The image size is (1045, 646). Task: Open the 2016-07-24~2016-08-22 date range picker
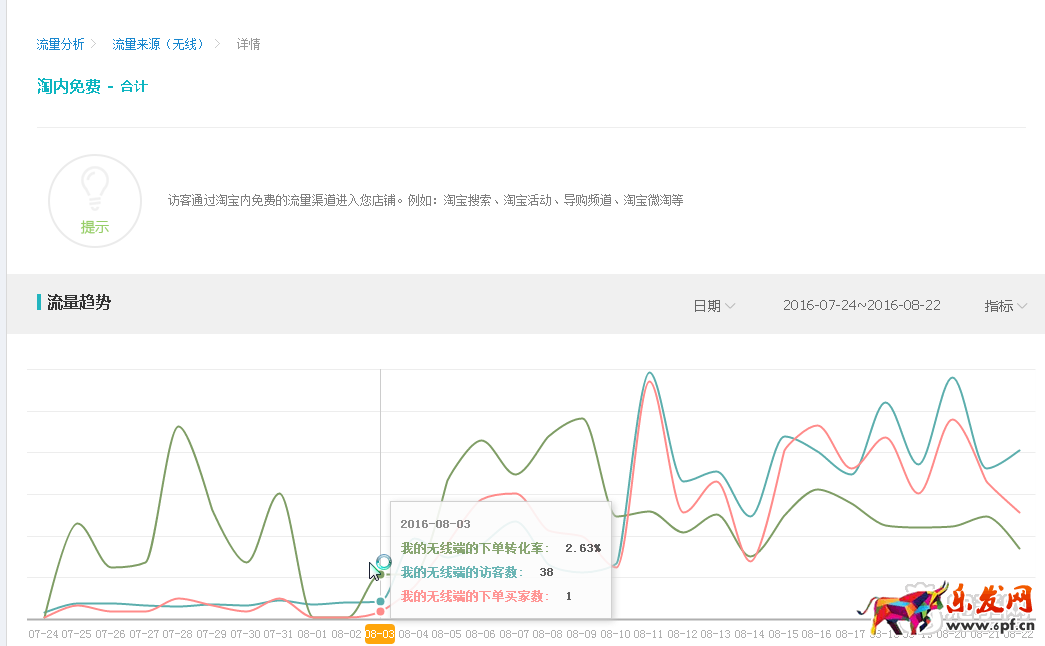coord(861,305)
